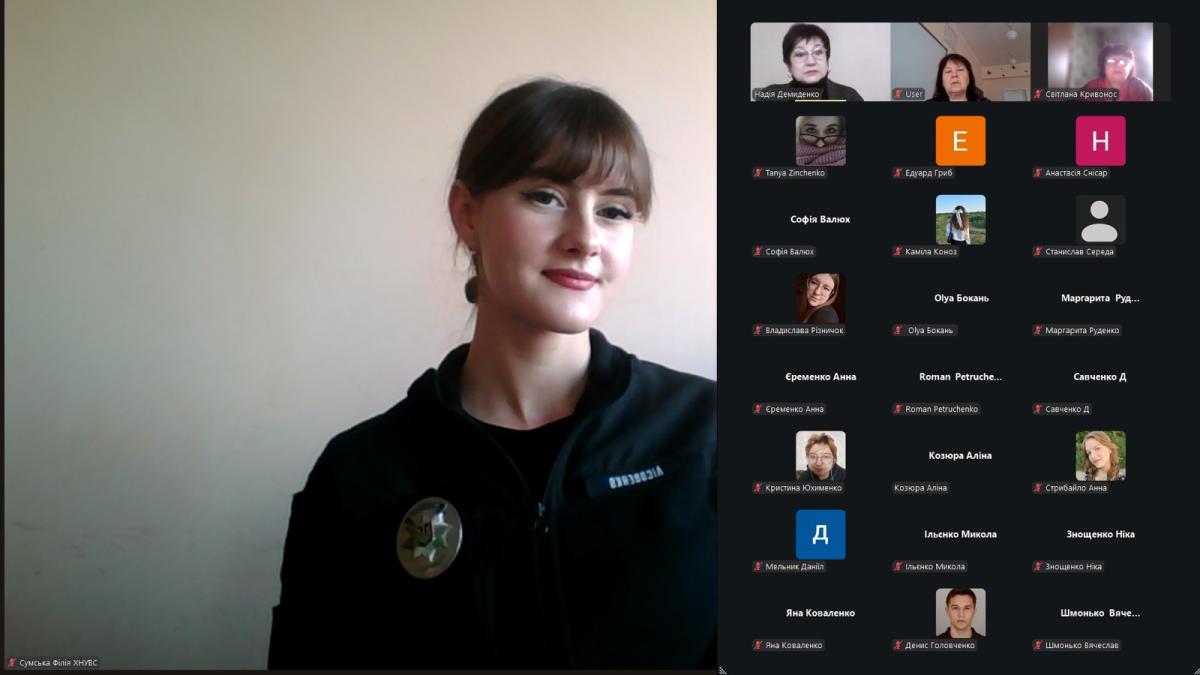Click the large truncated name 'Маргарита Руд...'

(x=1100, y=298)
